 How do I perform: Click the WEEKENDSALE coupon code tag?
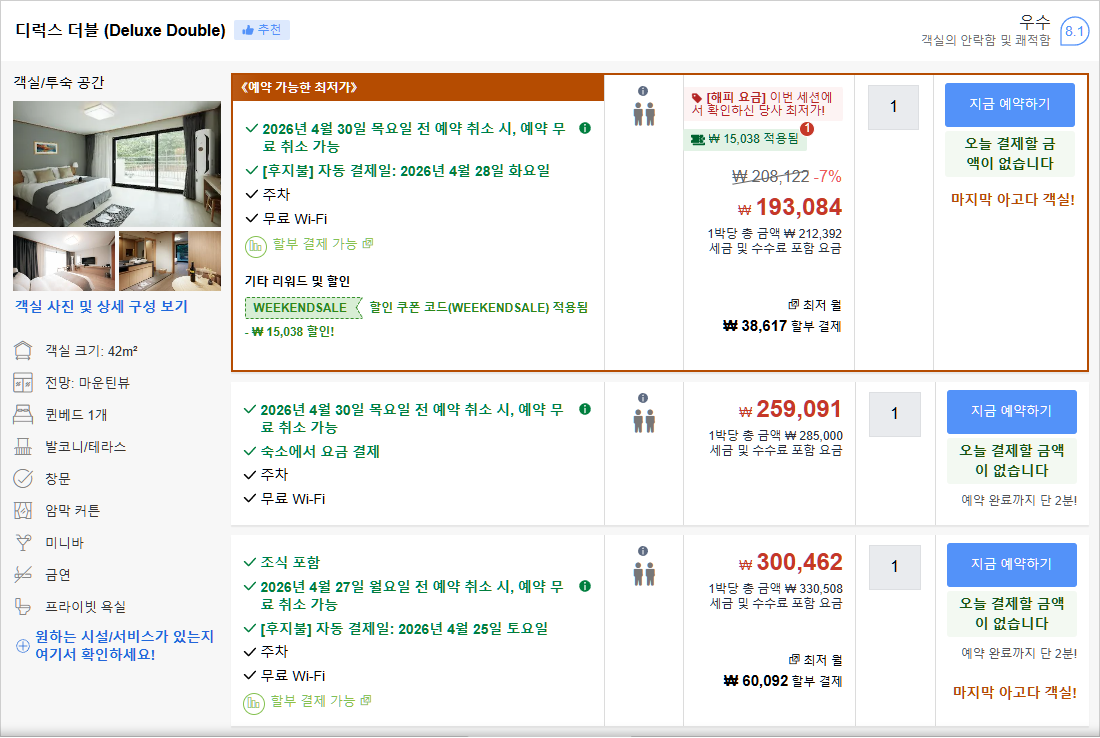[x=302, y=308]
